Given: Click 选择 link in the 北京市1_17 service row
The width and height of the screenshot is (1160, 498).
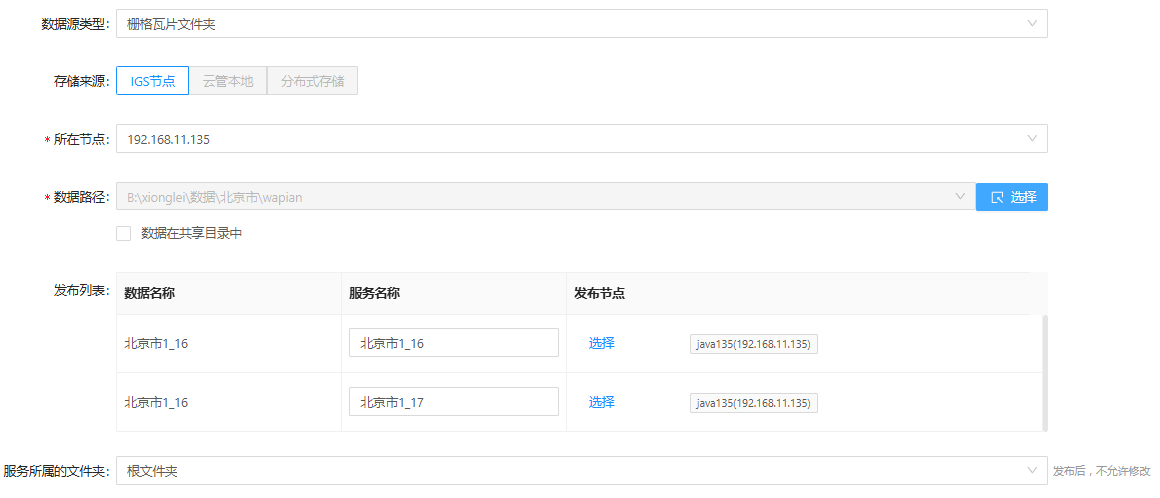Looking at the screenshot, I should (601, 403).
